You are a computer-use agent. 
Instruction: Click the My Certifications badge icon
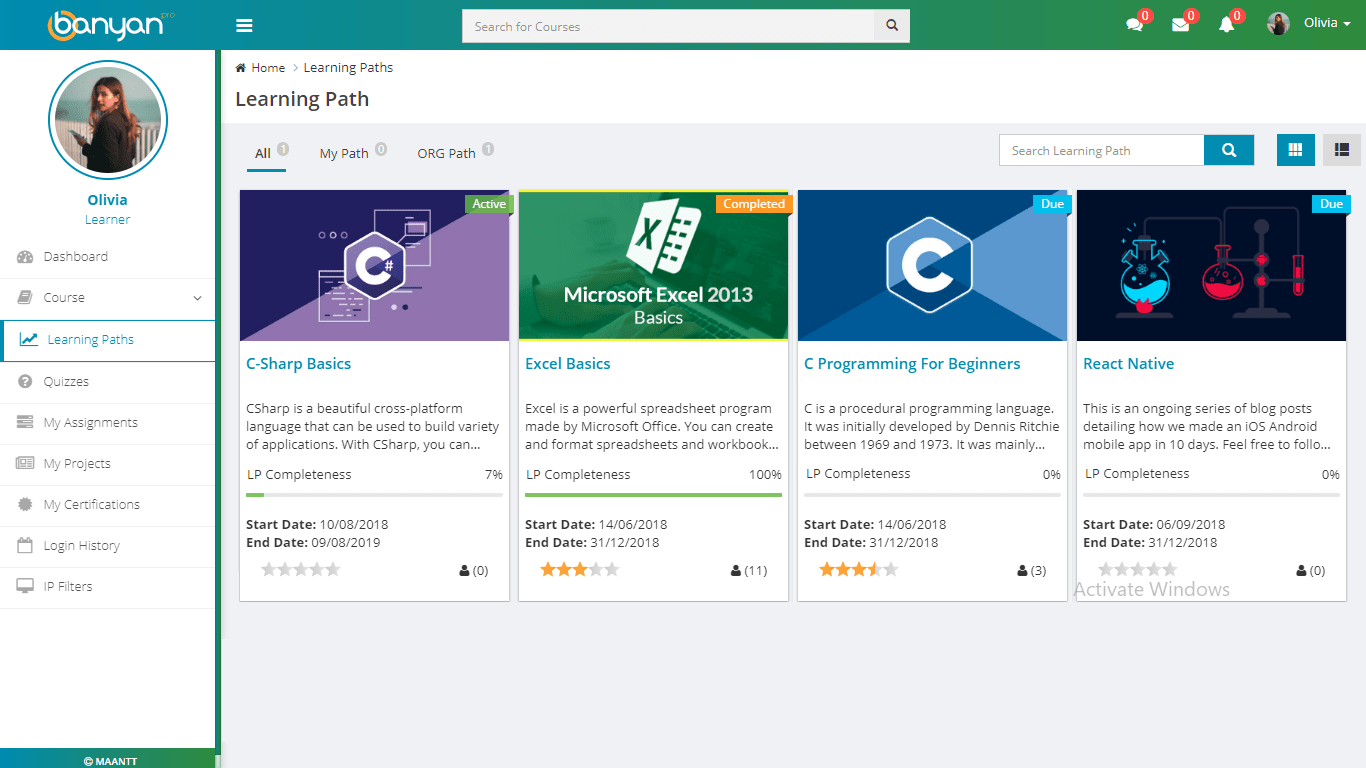click(x=25, y=505)
